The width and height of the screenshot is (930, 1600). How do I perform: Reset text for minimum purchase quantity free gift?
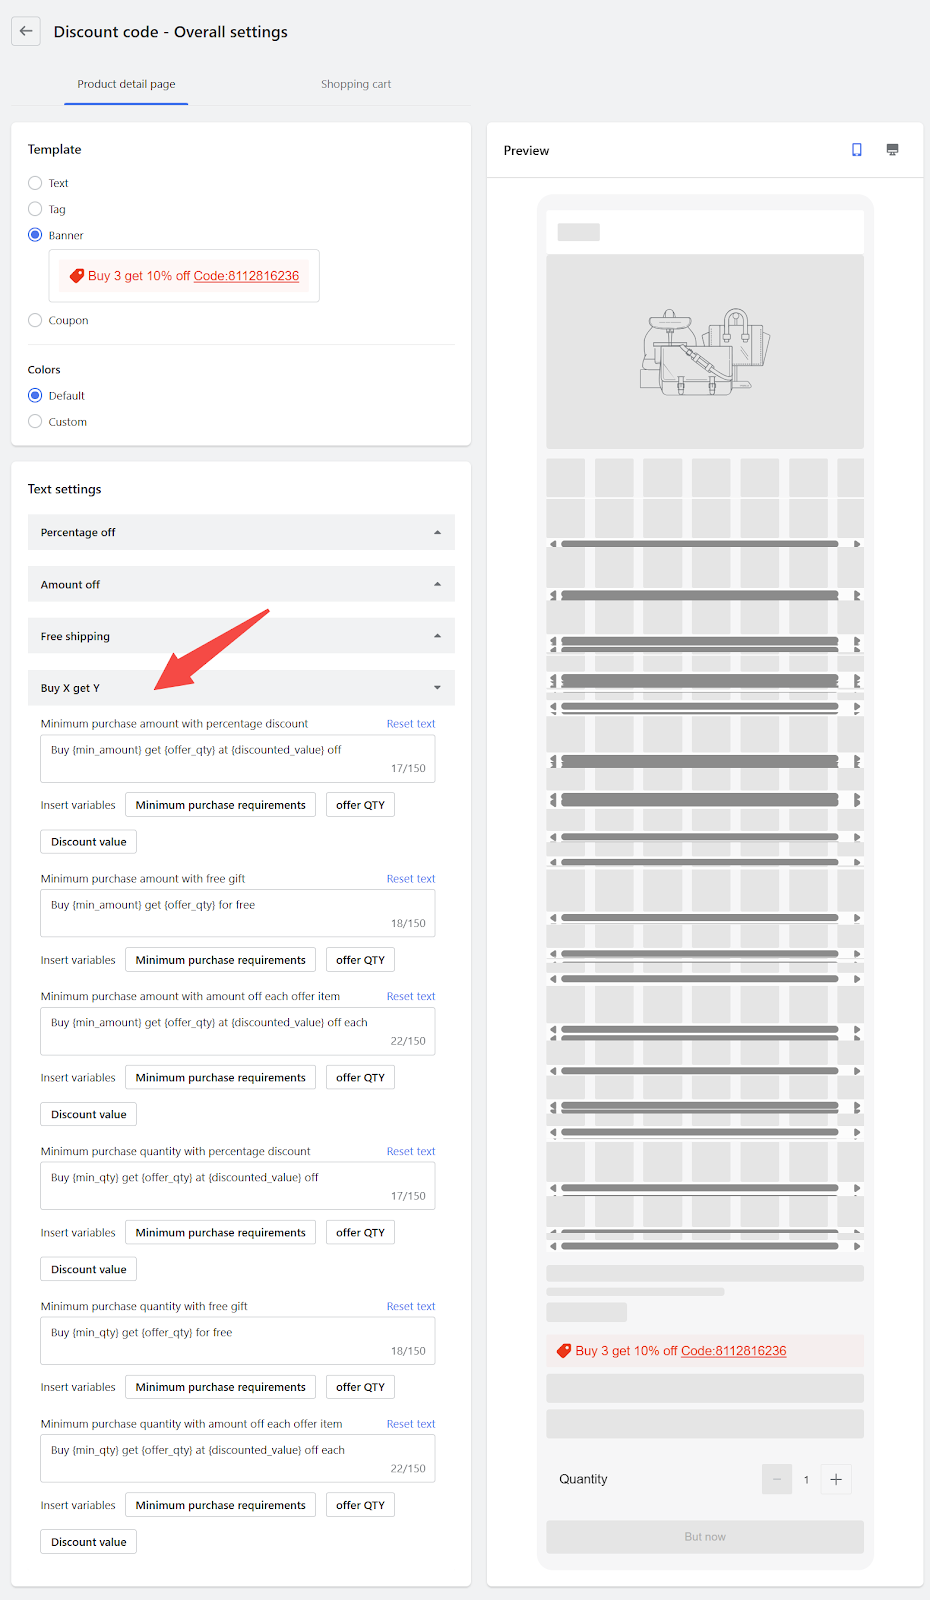pos(411,1307)
